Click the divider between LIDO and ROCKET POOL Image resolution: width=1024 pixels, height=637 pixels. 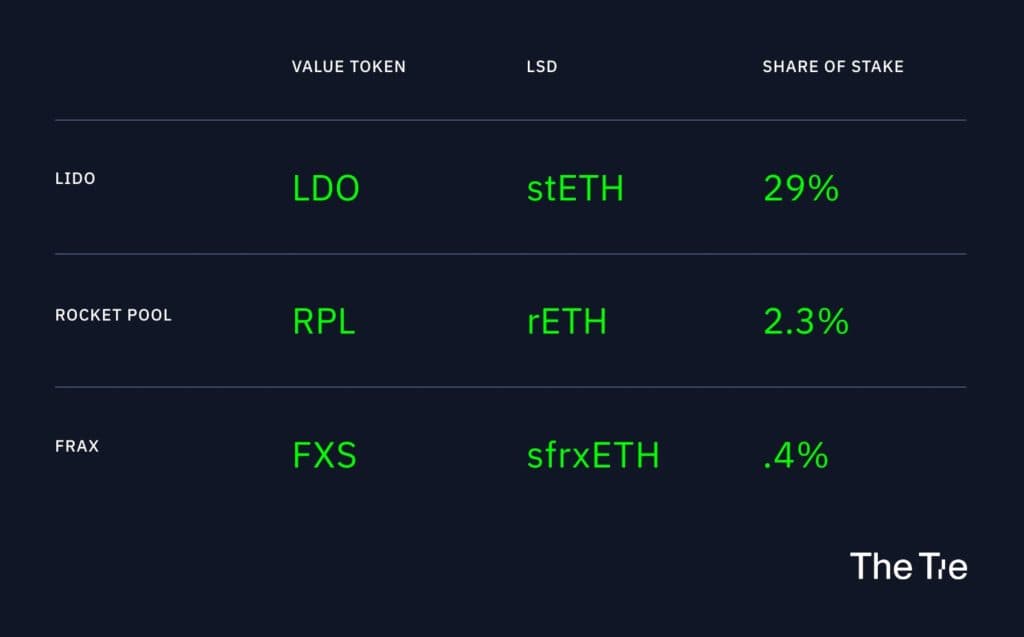(510, 254)
